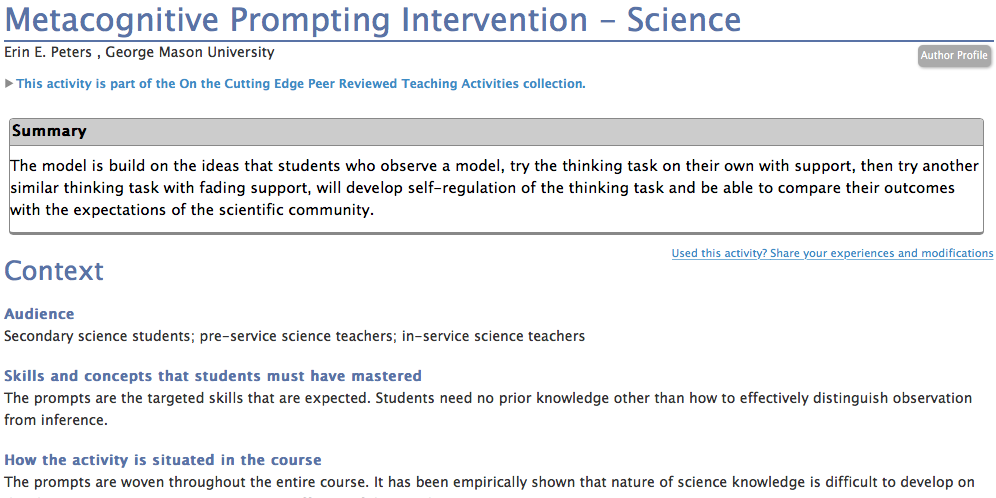Click the words 'Teaching Activities collection' in link
This screenshot has height=498, width=996.
tap(494, 83)
